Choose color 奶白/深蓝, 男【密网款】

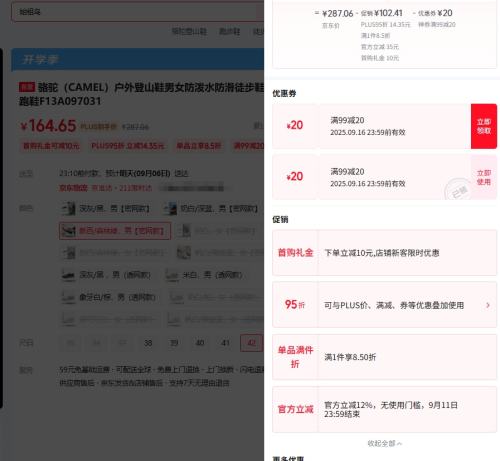(211, 209)
